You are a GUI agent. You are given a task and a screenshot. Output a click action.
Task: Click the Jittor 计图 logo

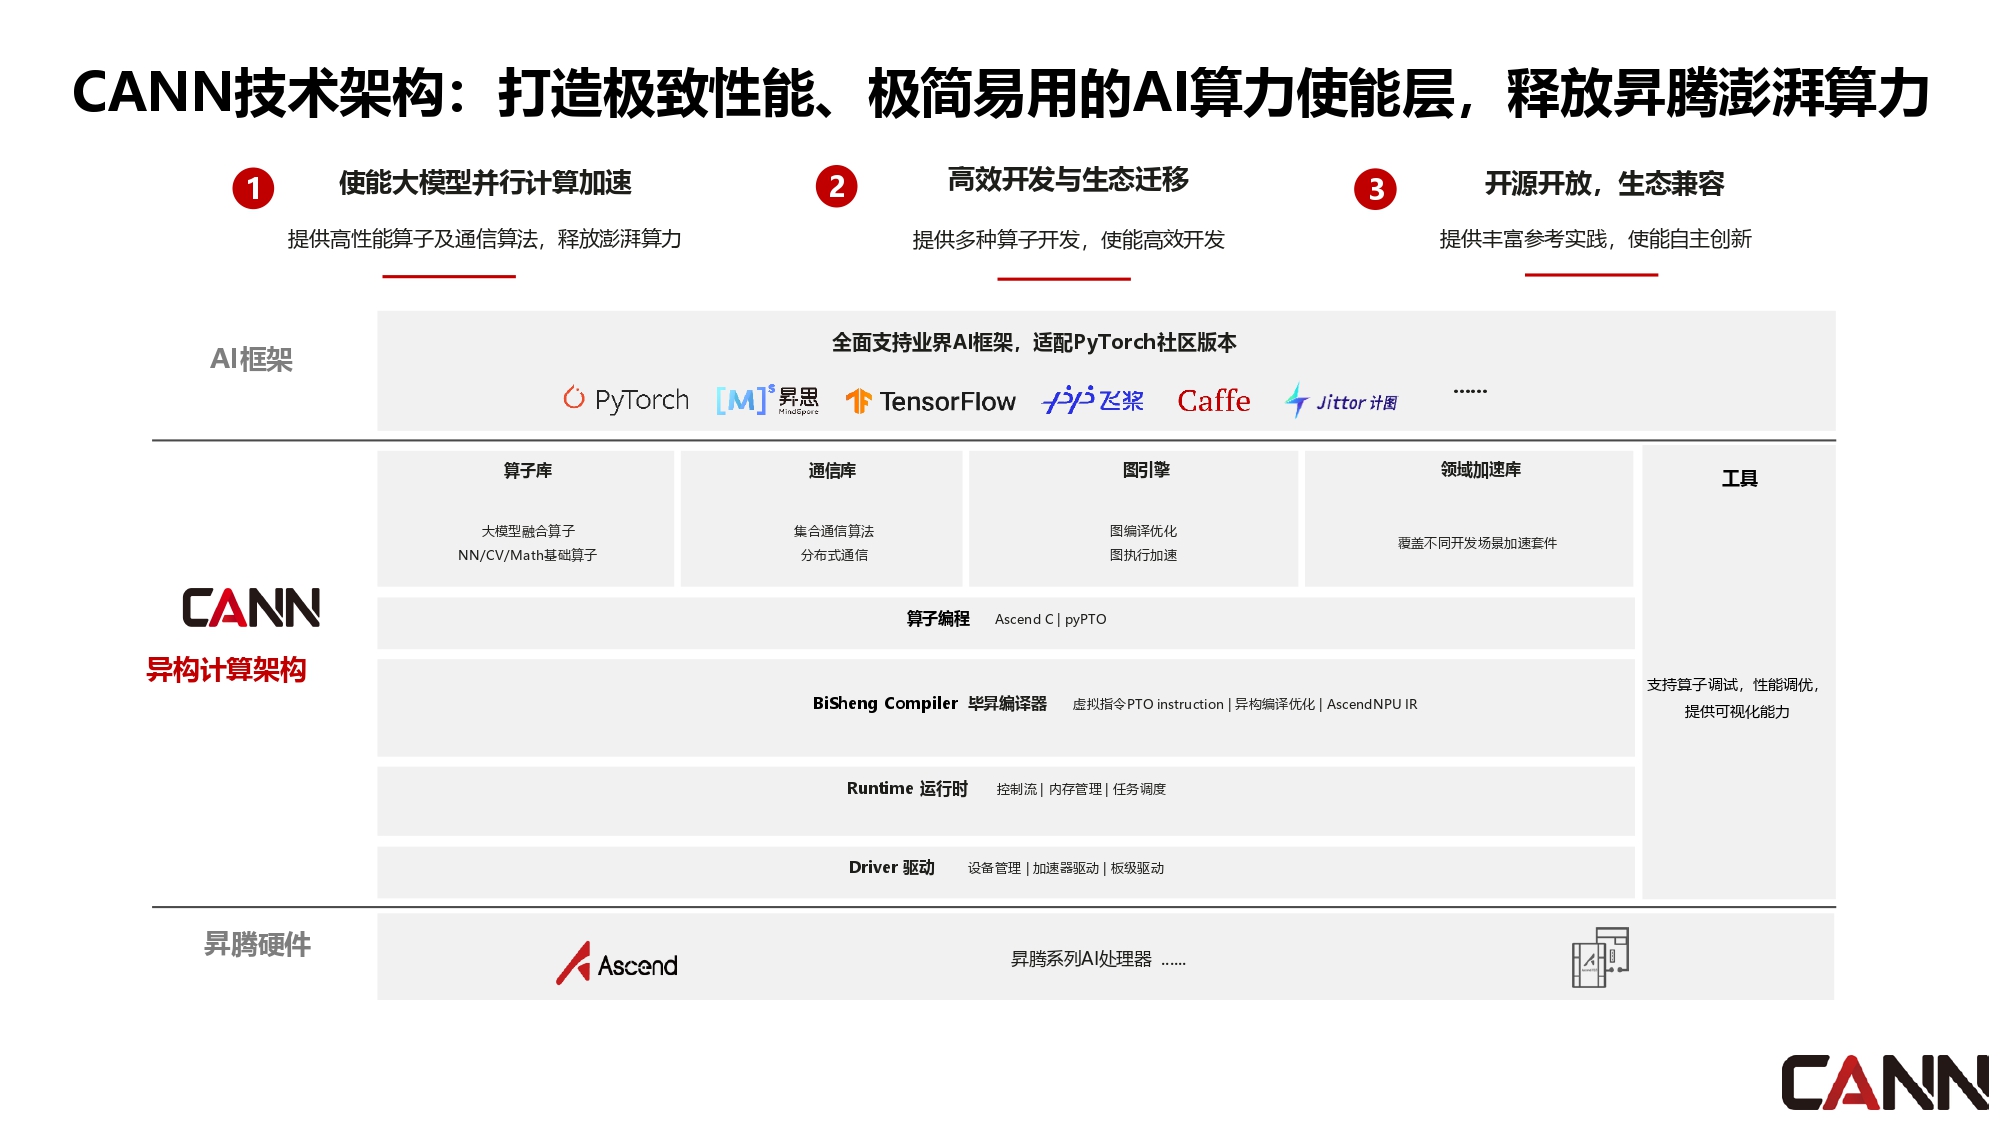(1341, 401)
